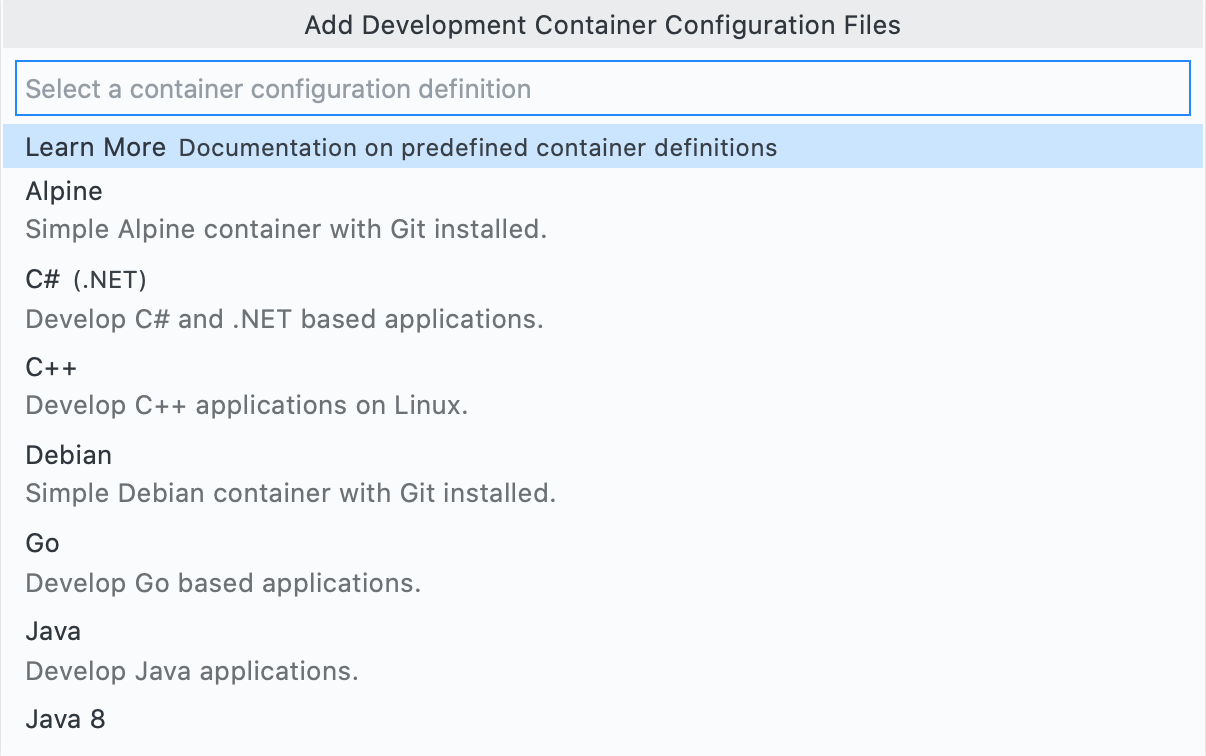The height and width of the screenshot is (756, 1206).
Task: Select the Java container configuration
Action: pos(52,631)
